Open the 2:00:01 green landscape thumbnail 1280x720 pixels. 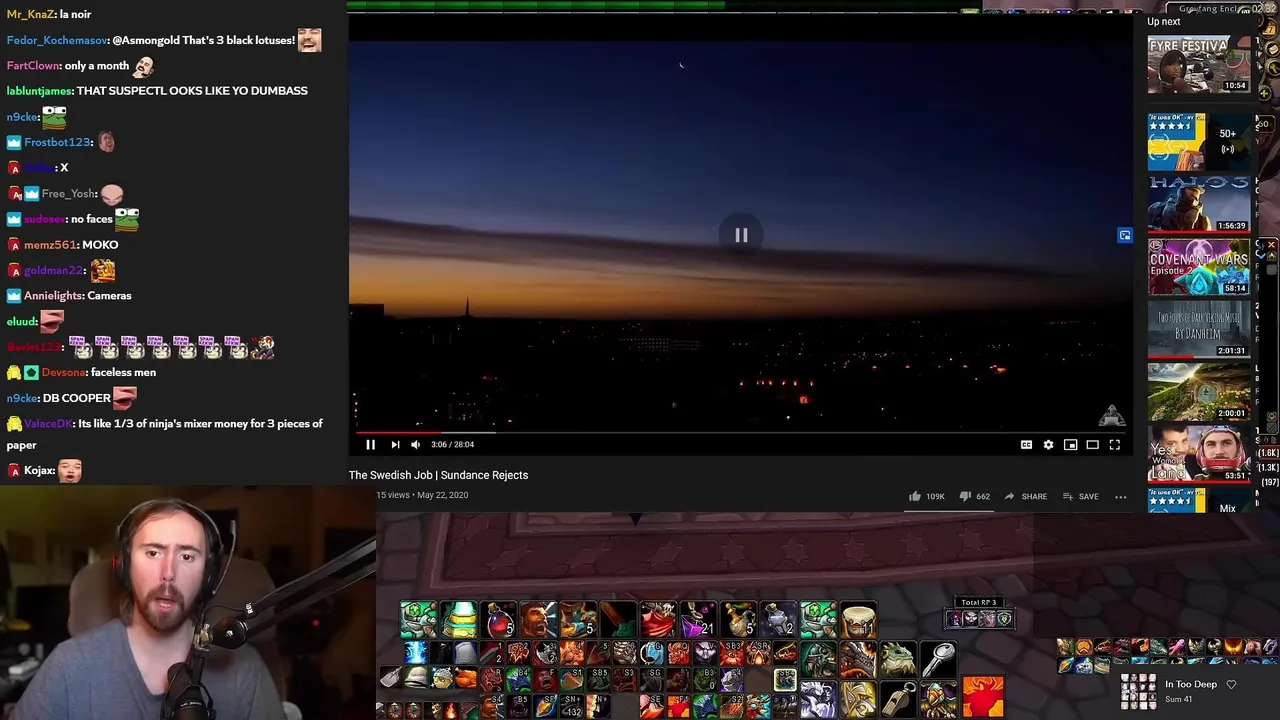(1198, 391)
